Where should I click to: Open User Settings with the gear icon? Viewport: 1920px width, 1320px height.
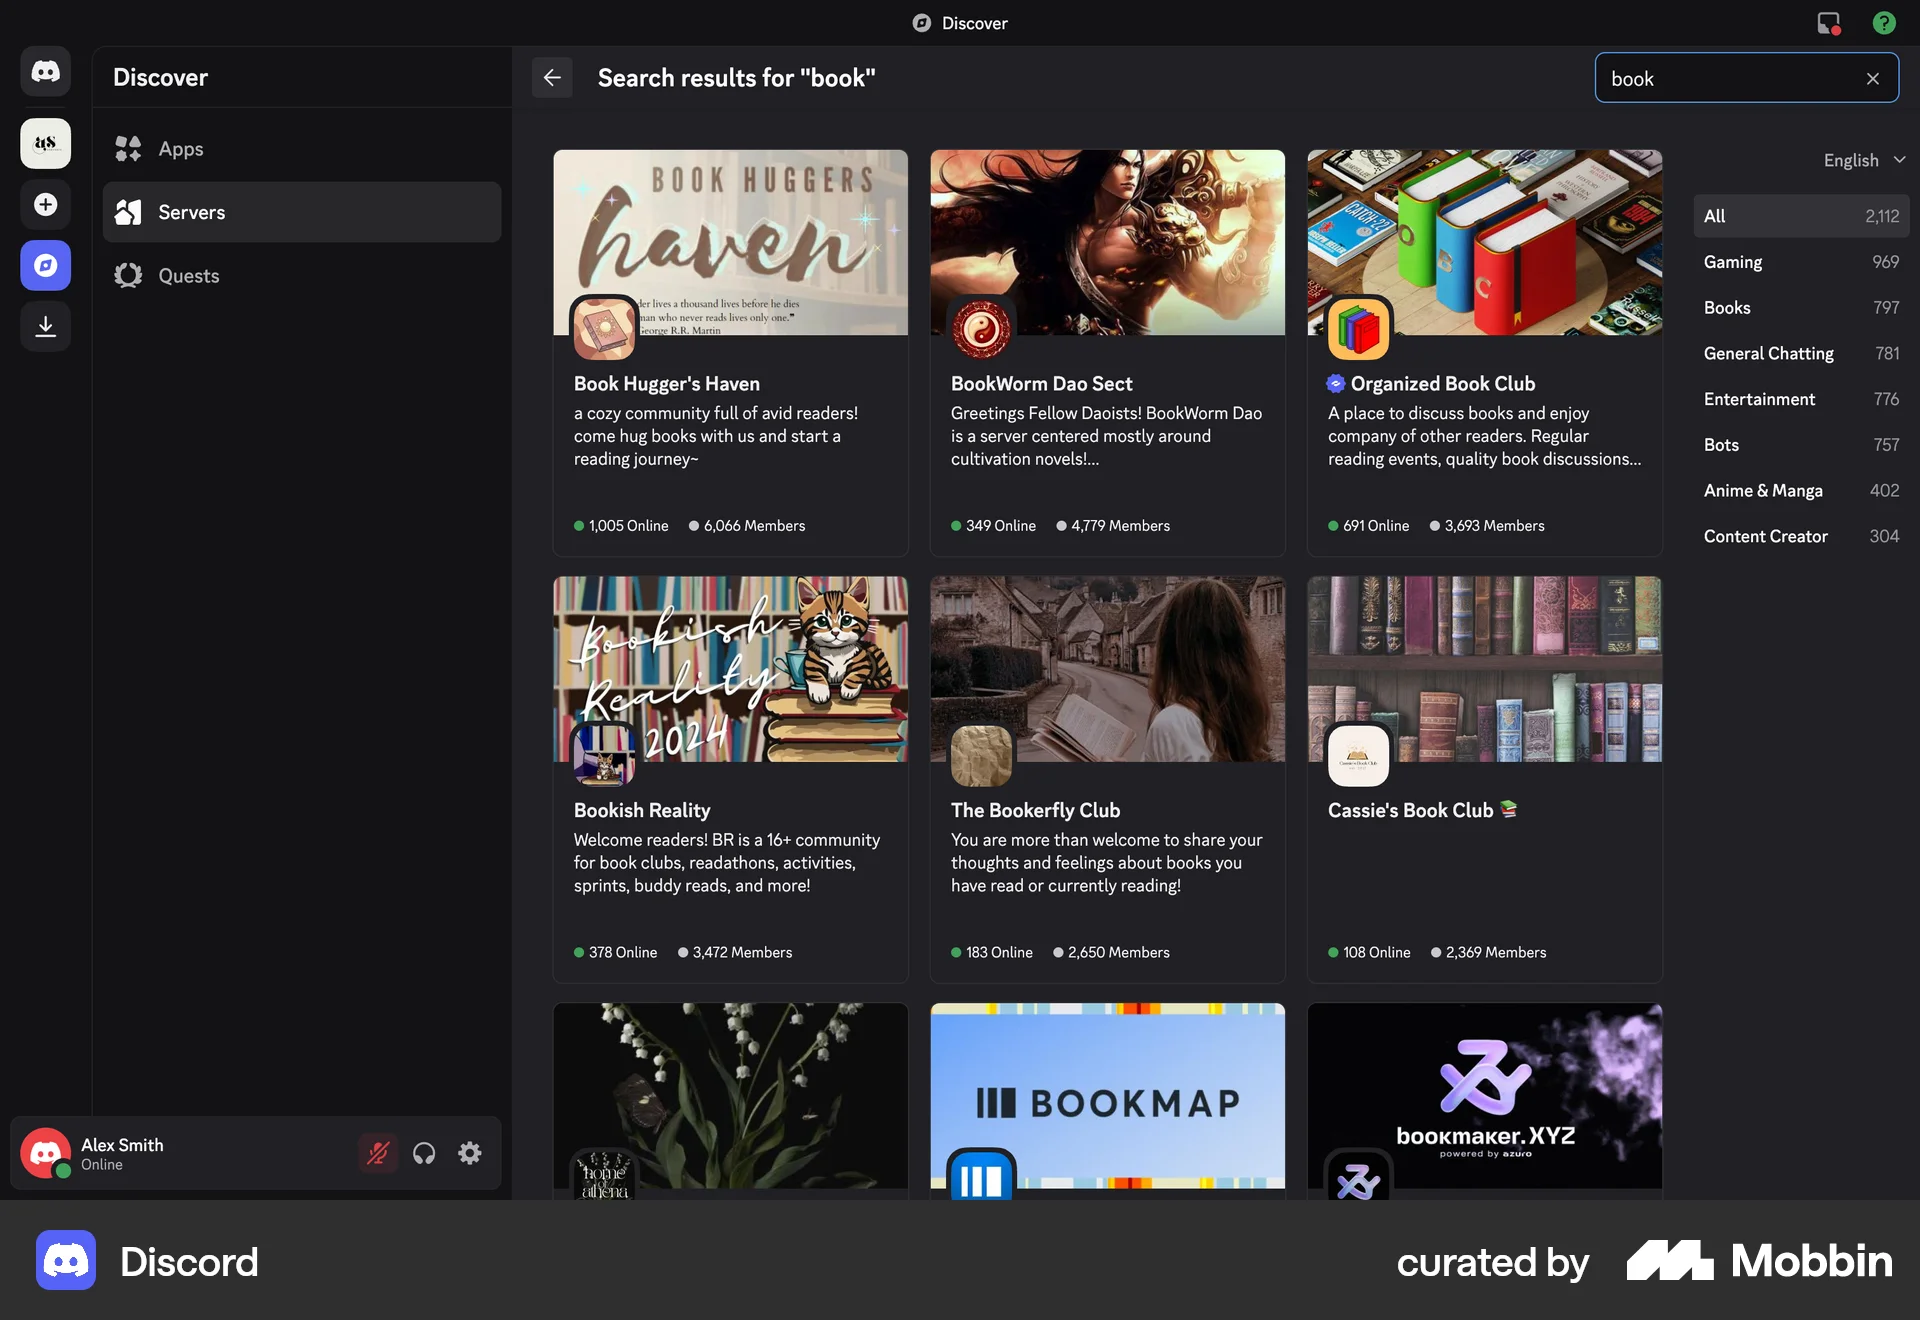(x=469, y=1153)
